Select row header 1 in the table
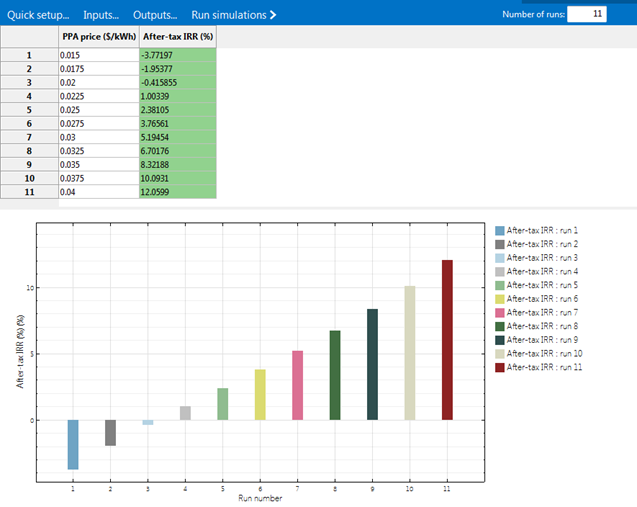Viewport: 637px width, 507px height. pyautogui.click(x=29, y=55)
